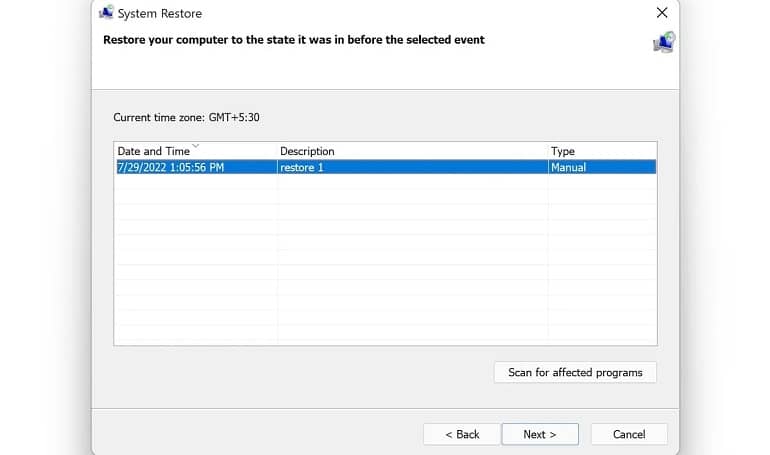The width and height of the screenshot is (770, 455).
Task: Go to the previous step with Back
Action: tap(462, 434)
